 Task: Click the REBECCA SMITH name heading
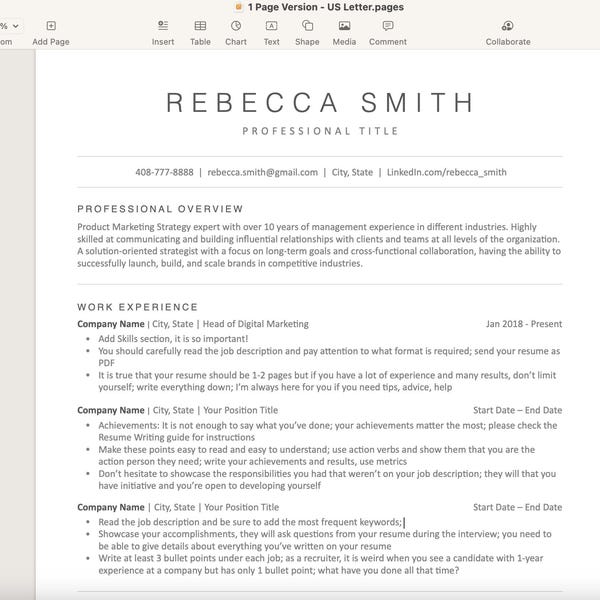[x=320, y=103]
